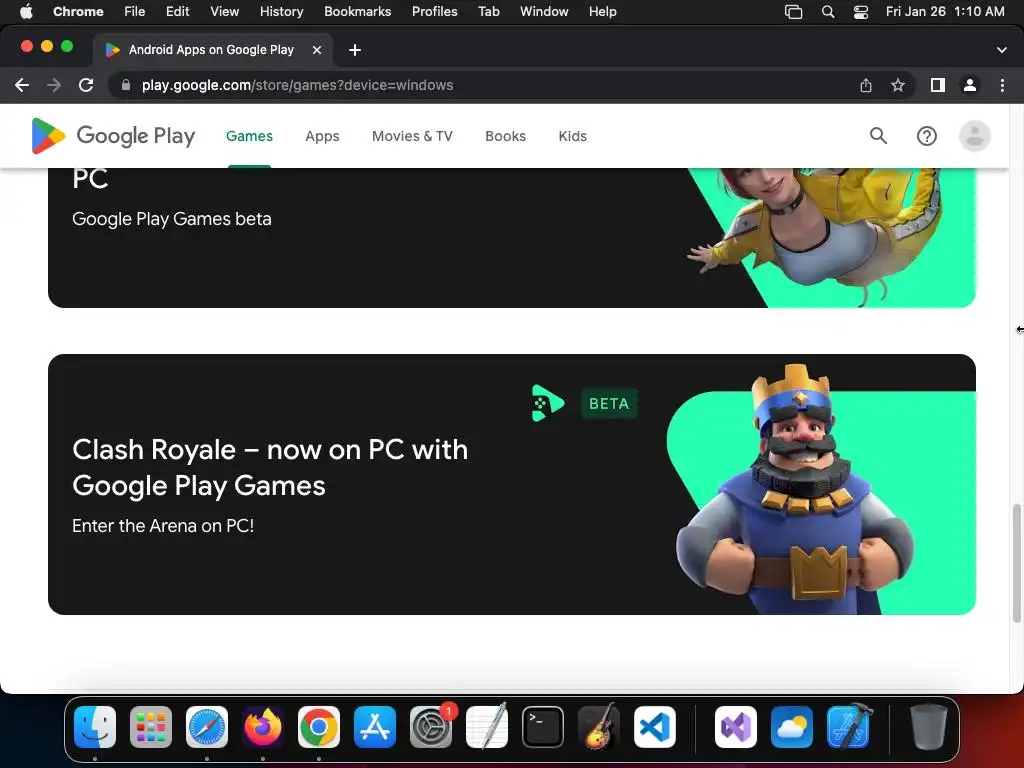Open the Chrome application menu
The height and width of the screenshot is (768, 1024).
(78, 11)
